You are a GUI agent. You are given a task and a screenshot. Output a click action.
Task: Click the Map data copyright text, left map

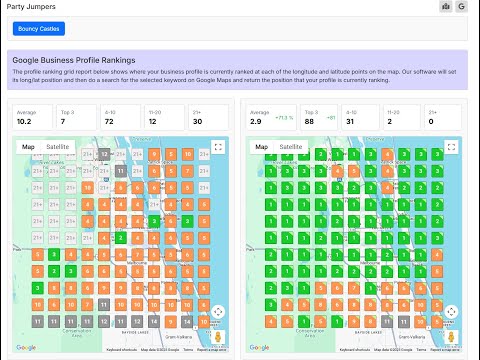point(160,350)
